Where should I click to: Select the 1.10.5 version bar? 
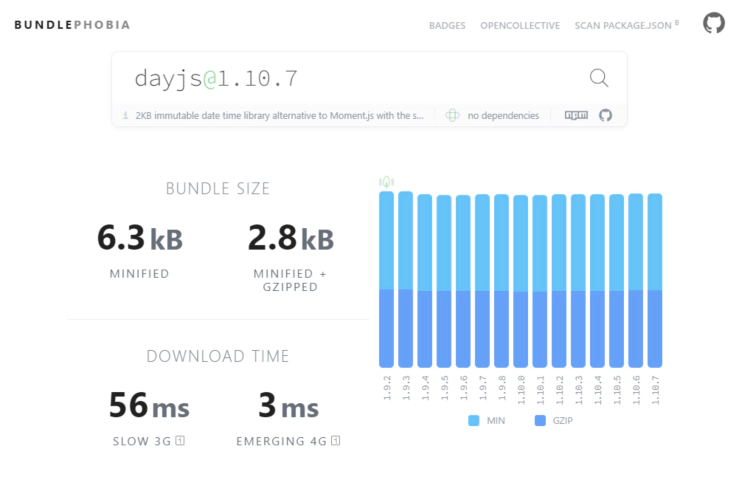point(616,281)
